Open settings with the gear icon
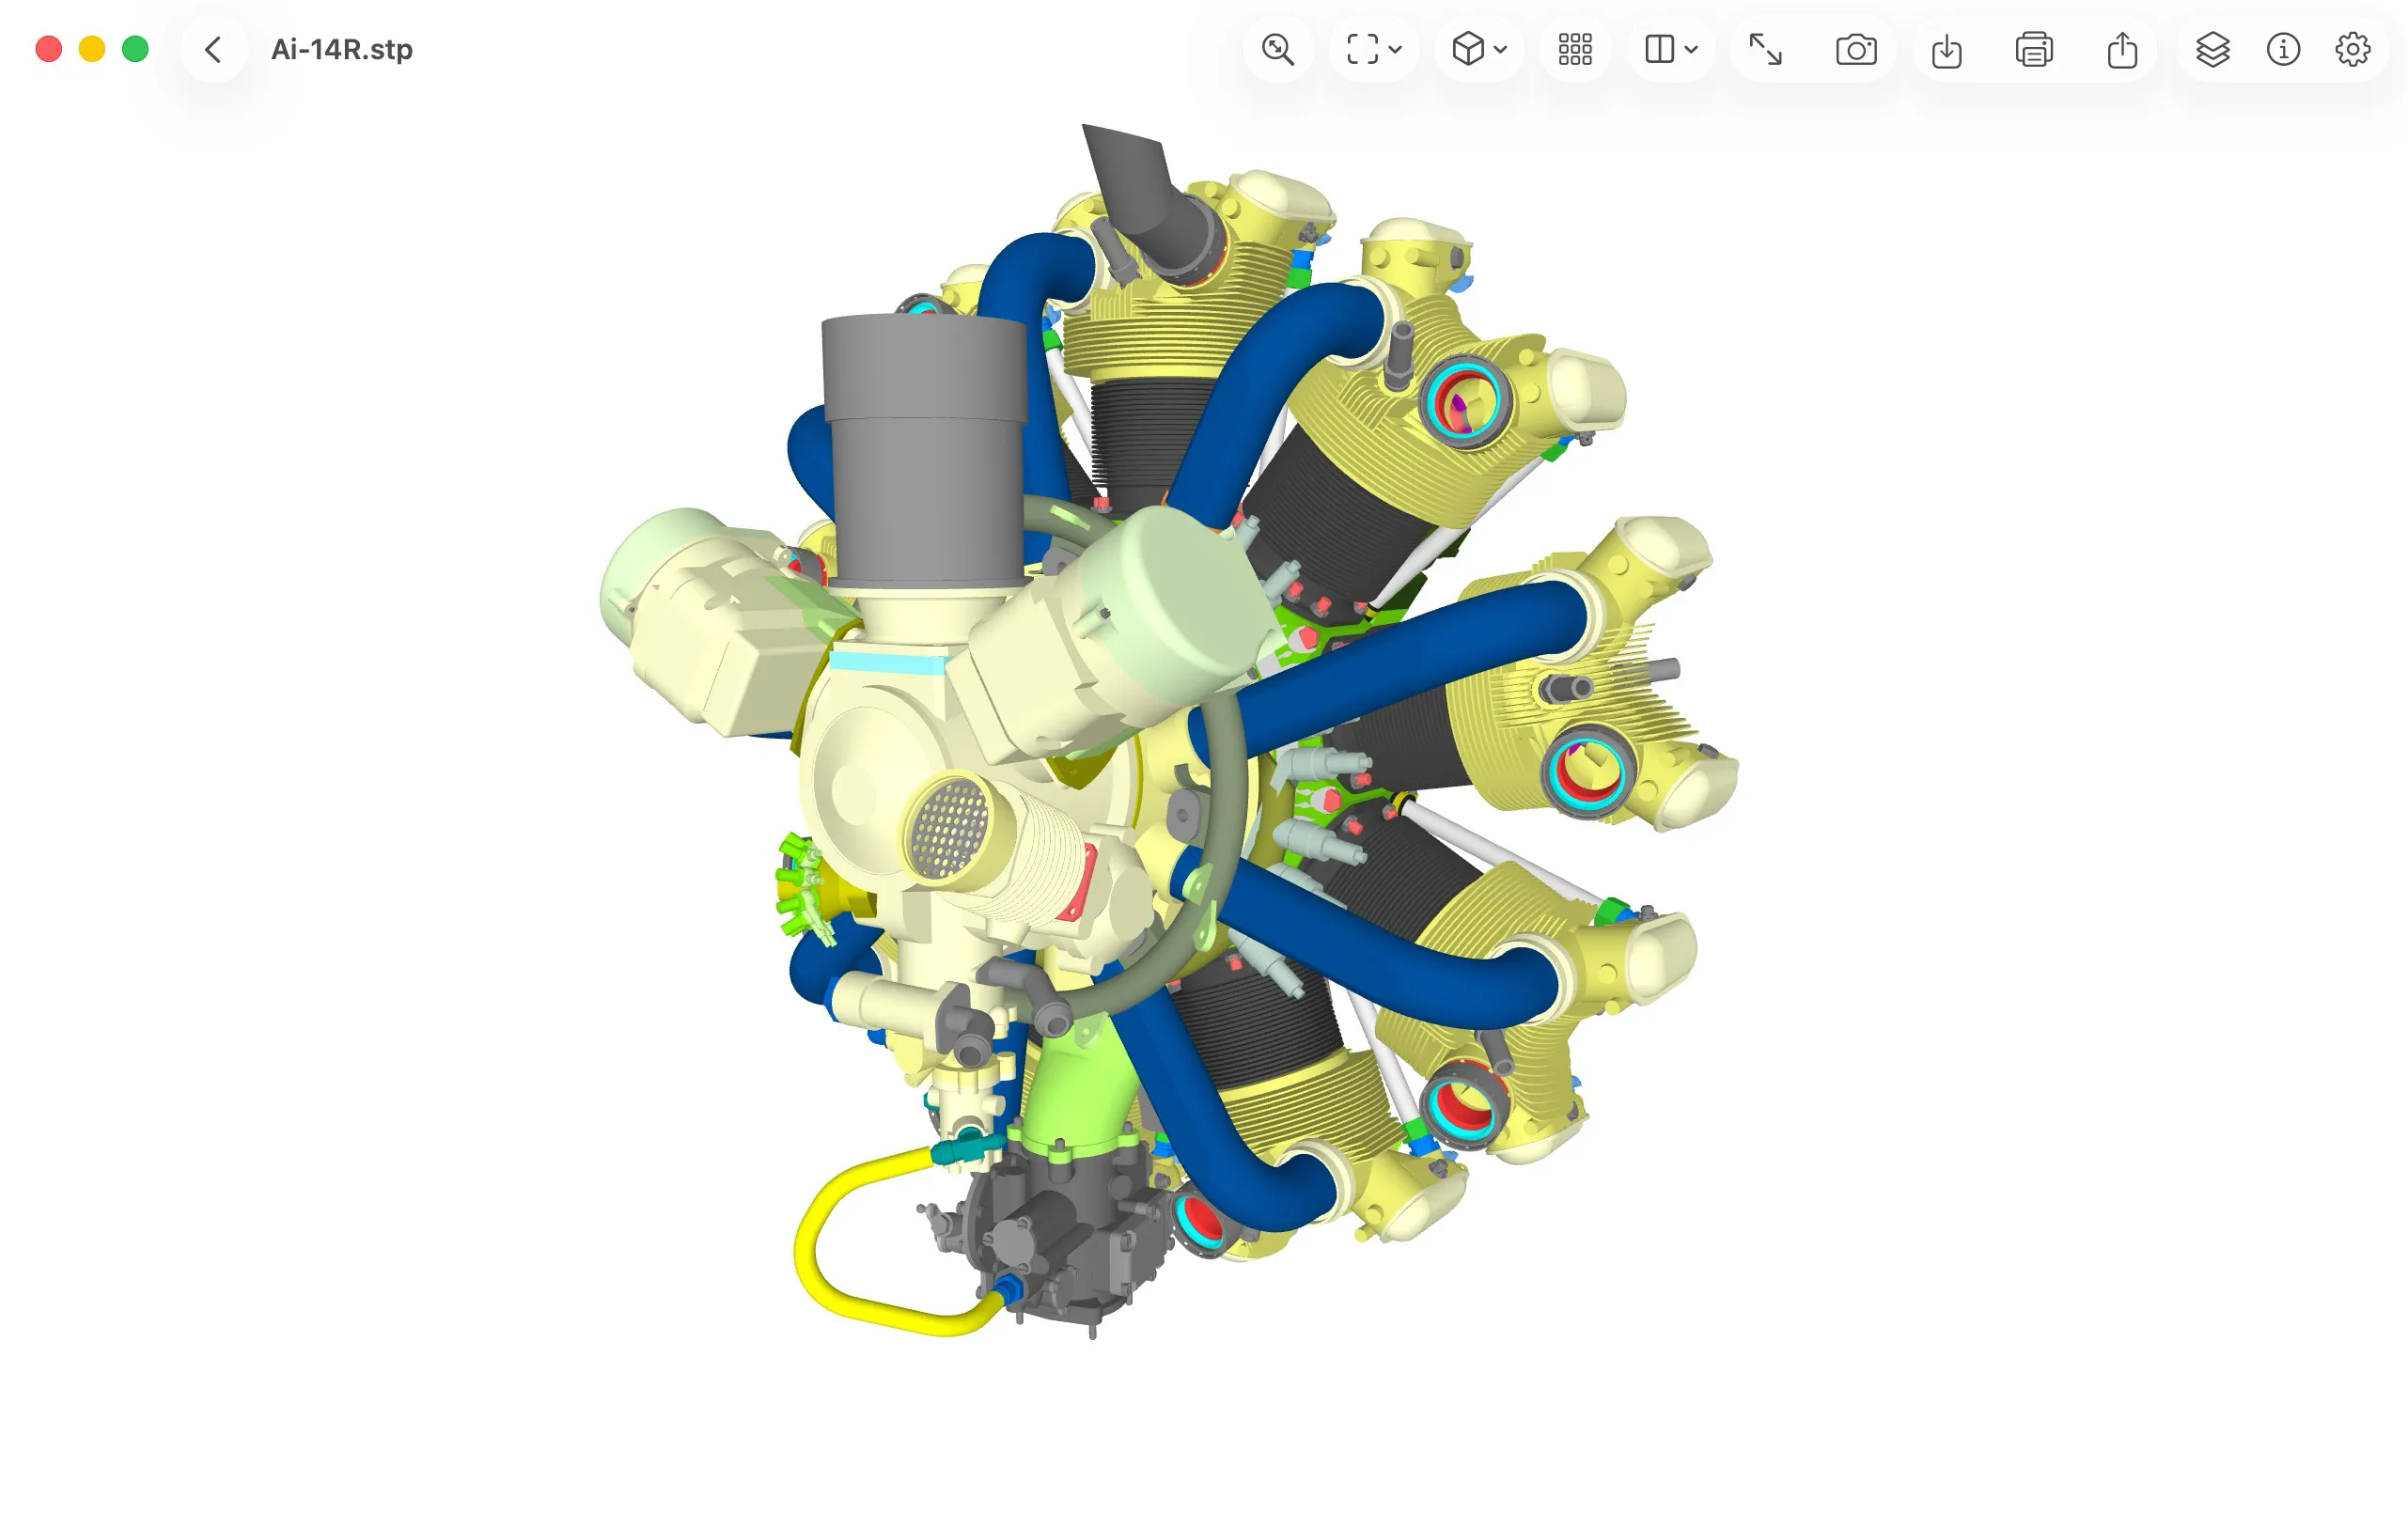The width and height of the screenshot is (2408, 1513). [x=2353, y=49]
